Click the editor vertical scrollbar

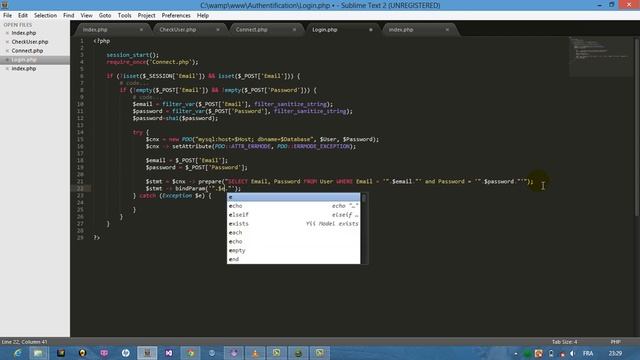coord(637,127)
